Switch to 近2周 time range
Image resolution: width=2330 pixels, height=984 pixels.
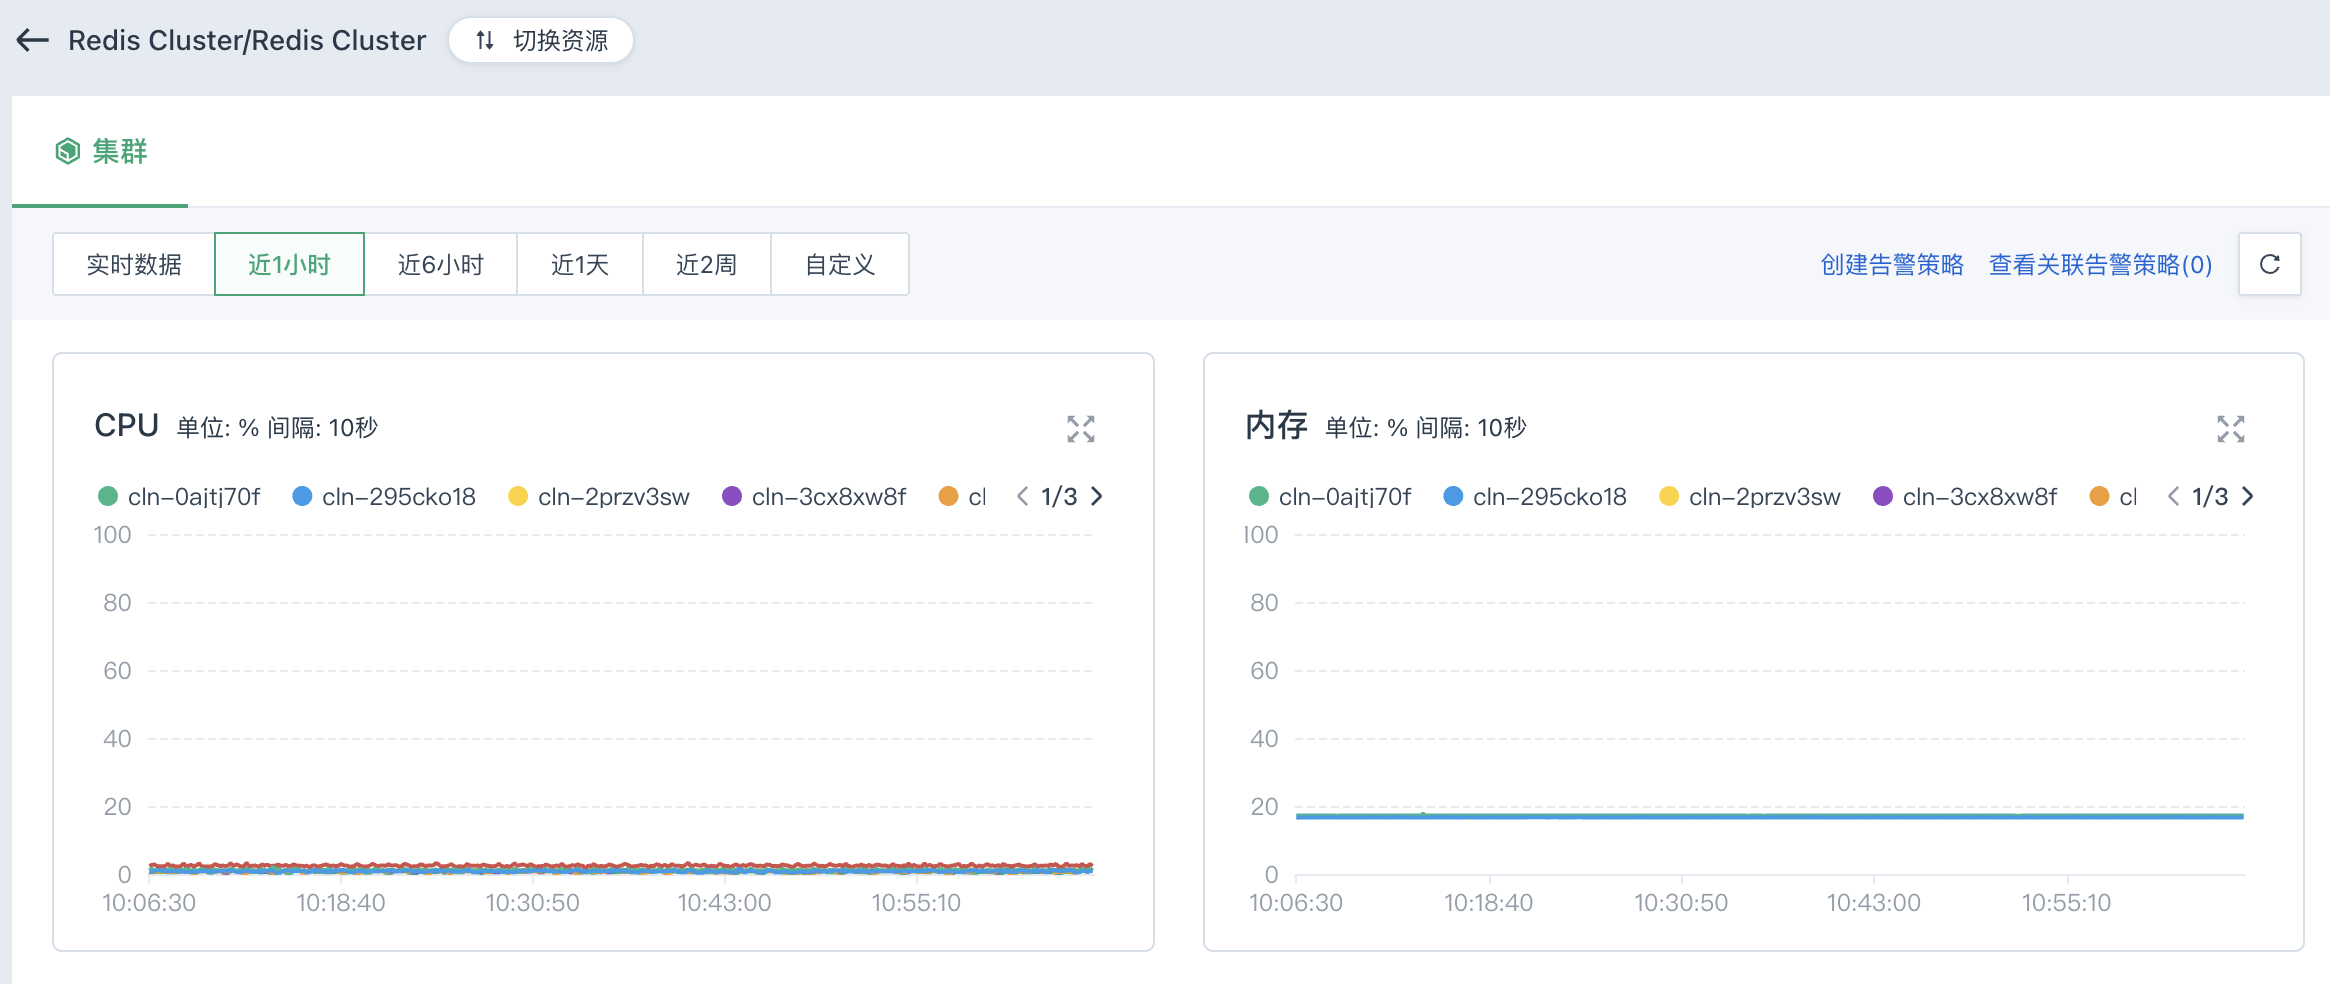click(706, 264)
